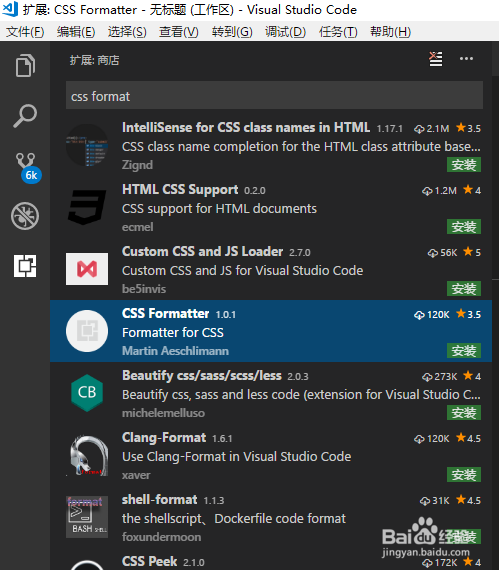This screenshot has height=570, width=499.
Task: Install the HTML CSS Support extension
Action: (464, 227)
